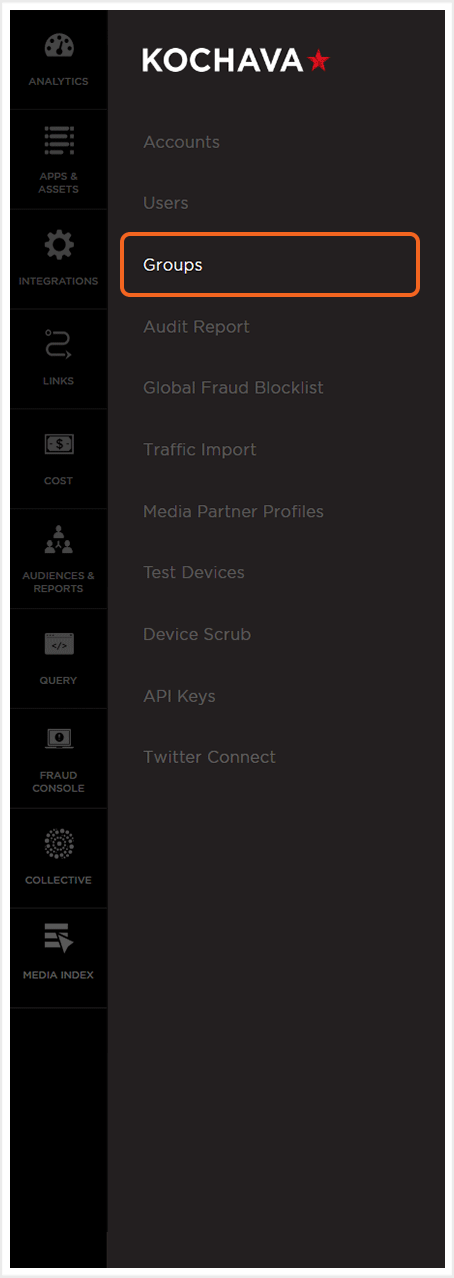Select the highlighted Groups item
The image size is (454, 1278).
tap(270, 265)
